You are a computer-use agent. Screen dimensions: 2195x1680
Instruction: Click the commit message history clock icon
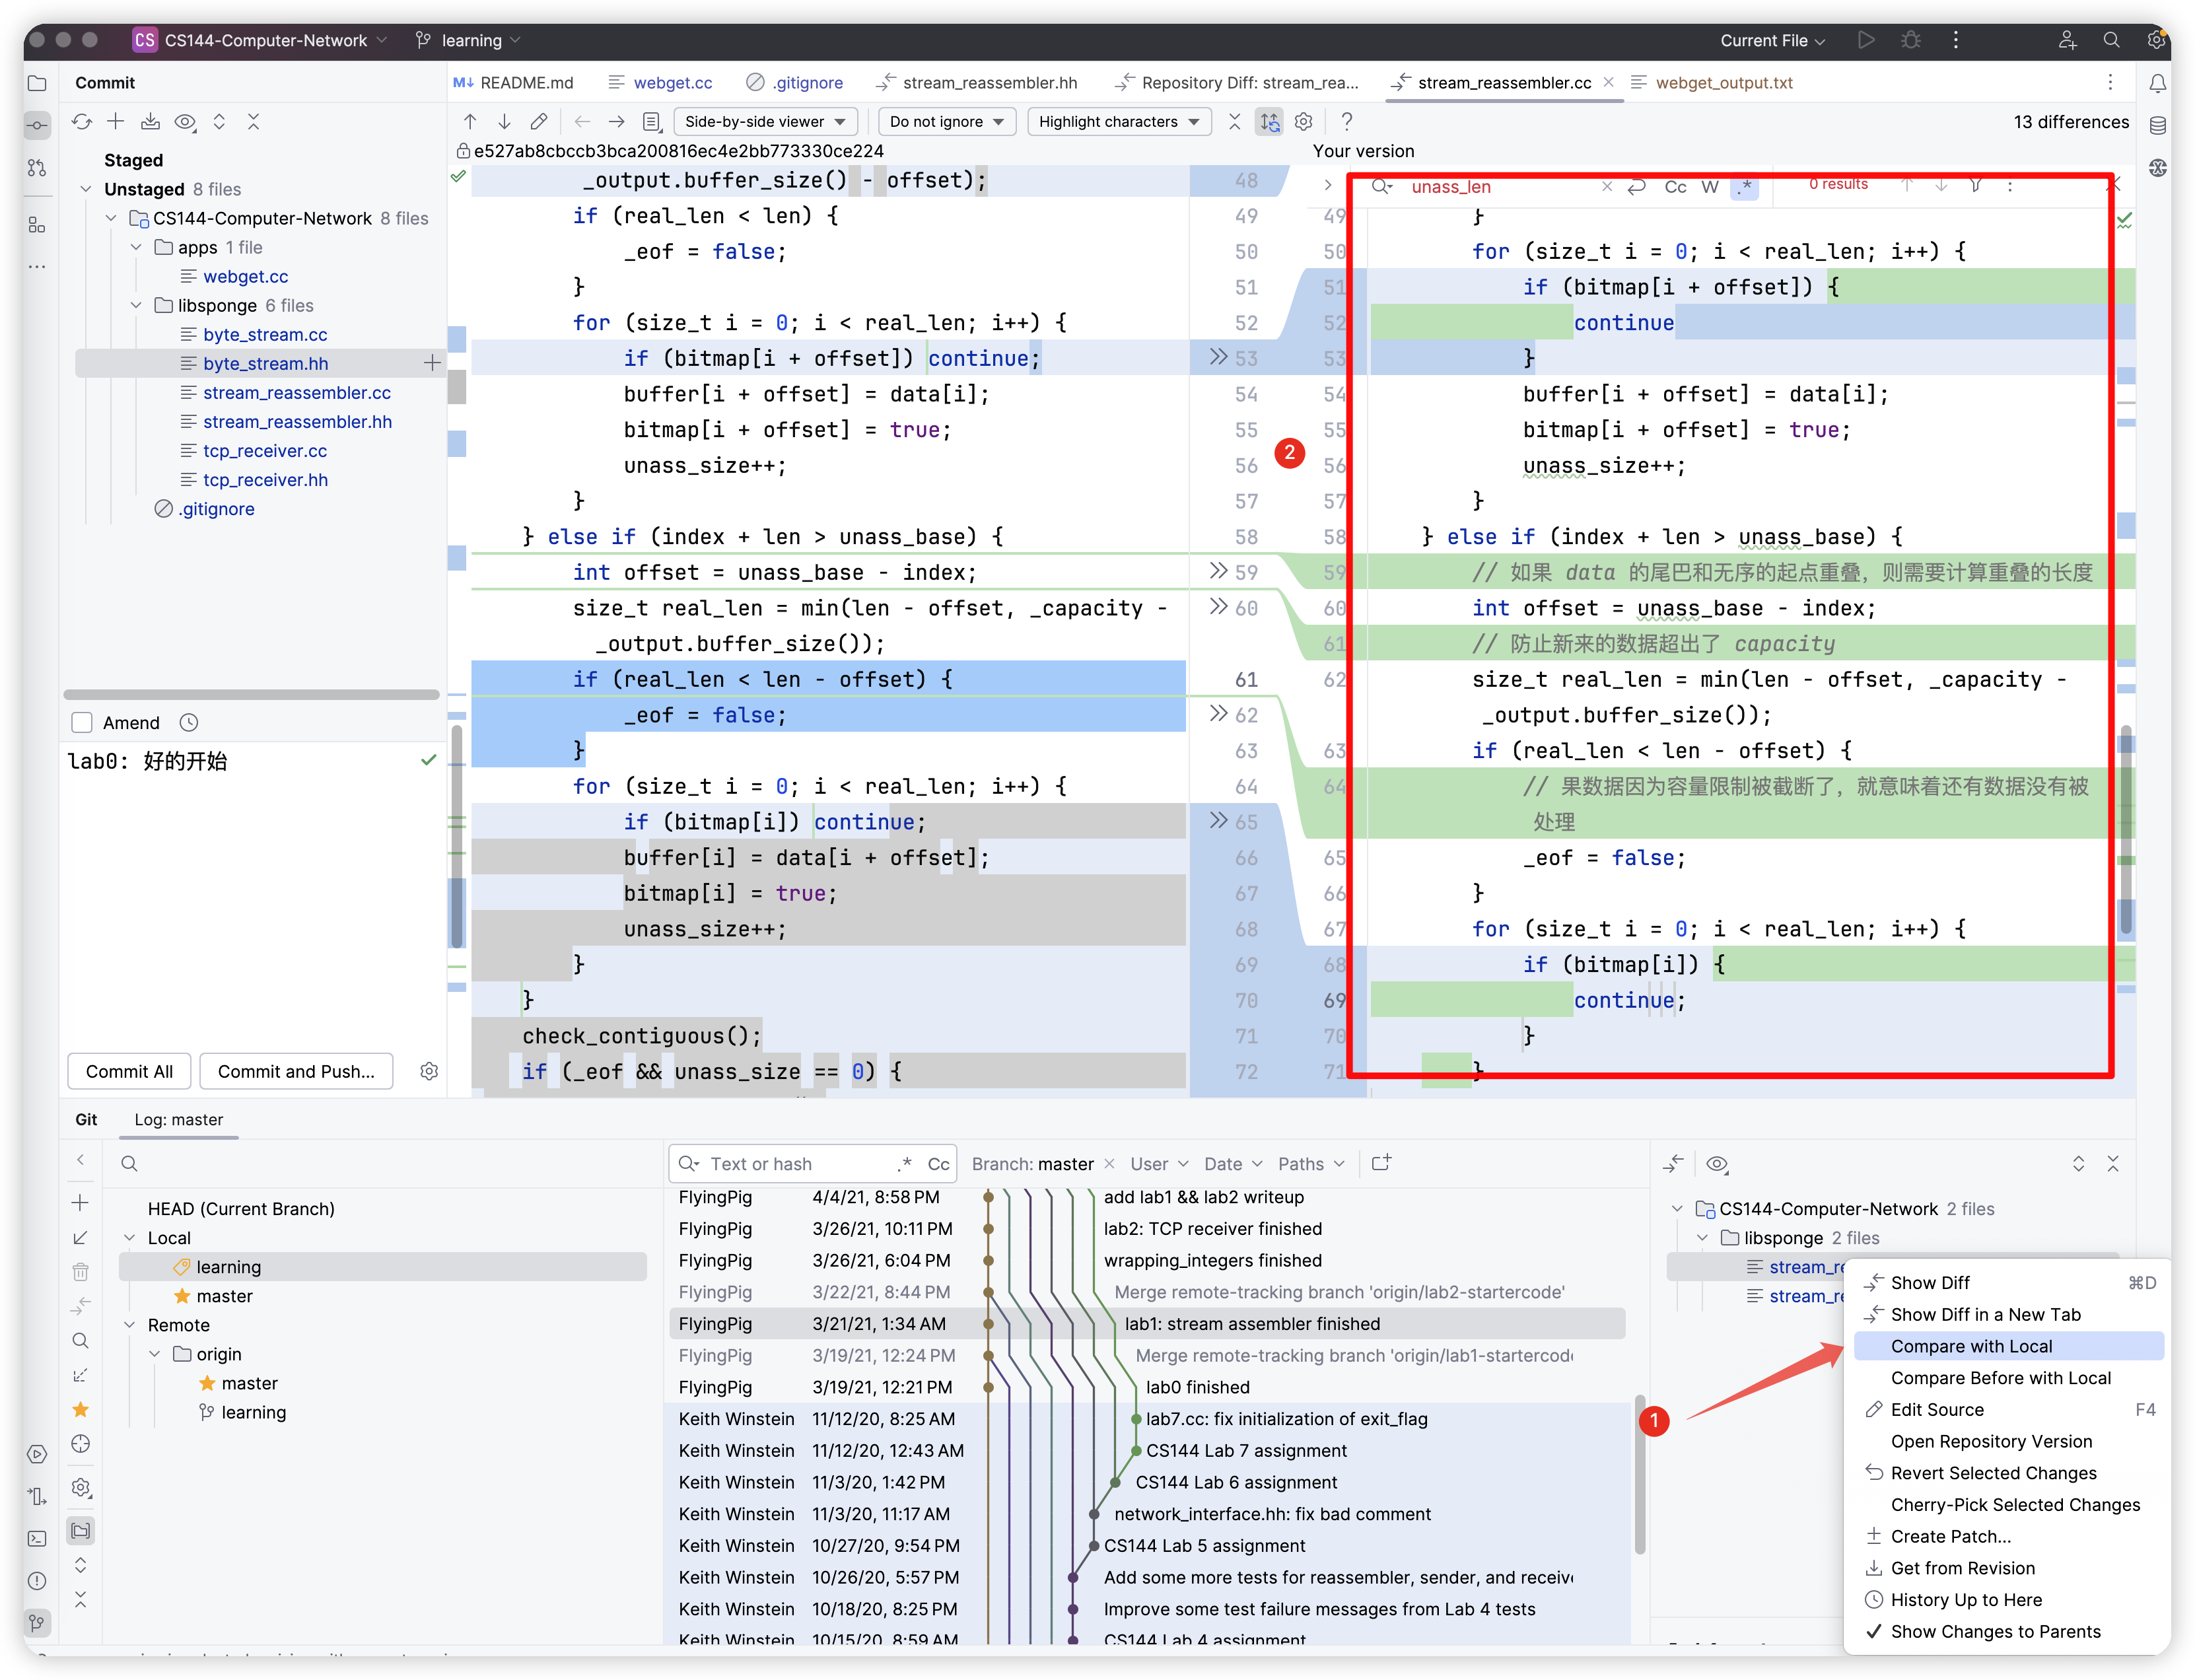[189, 722]
